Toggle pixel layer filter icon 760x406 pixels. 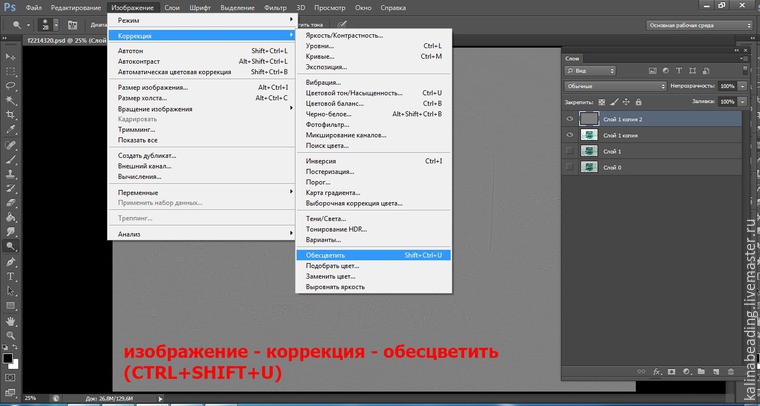(x=653, y=71)
